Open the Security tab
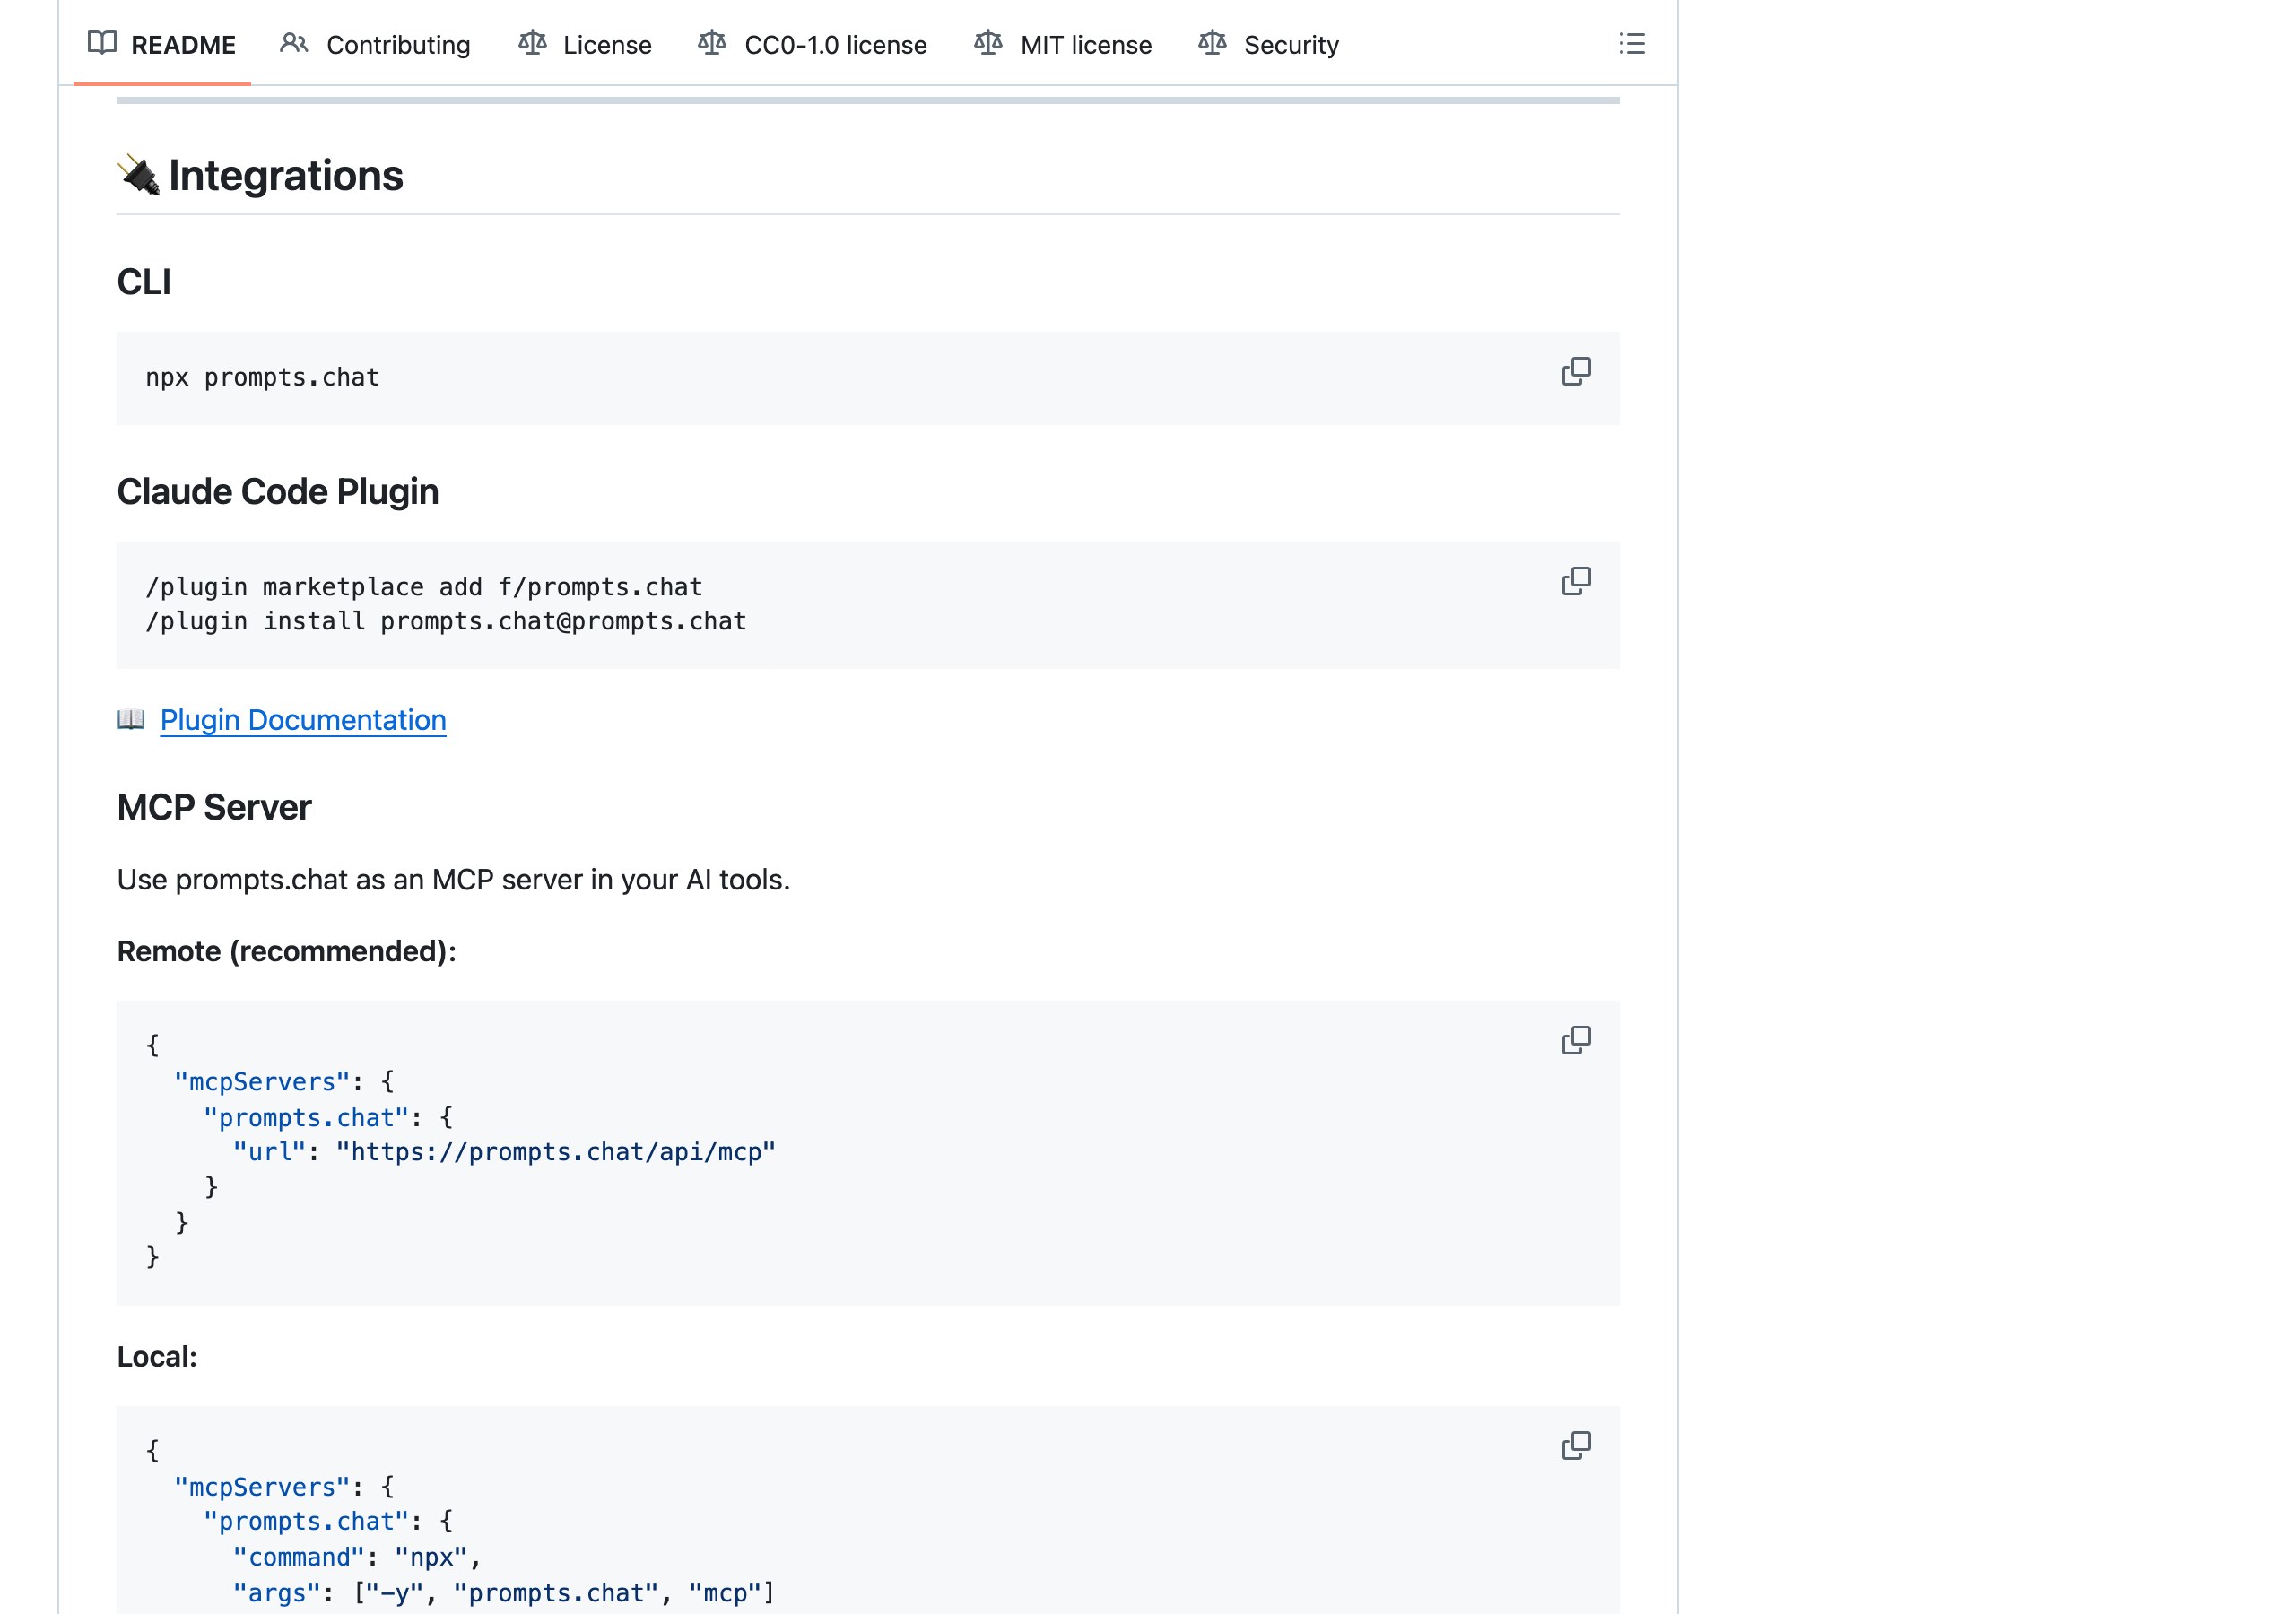Screen dimensions: 2296x1614 tap(1268, 44)
